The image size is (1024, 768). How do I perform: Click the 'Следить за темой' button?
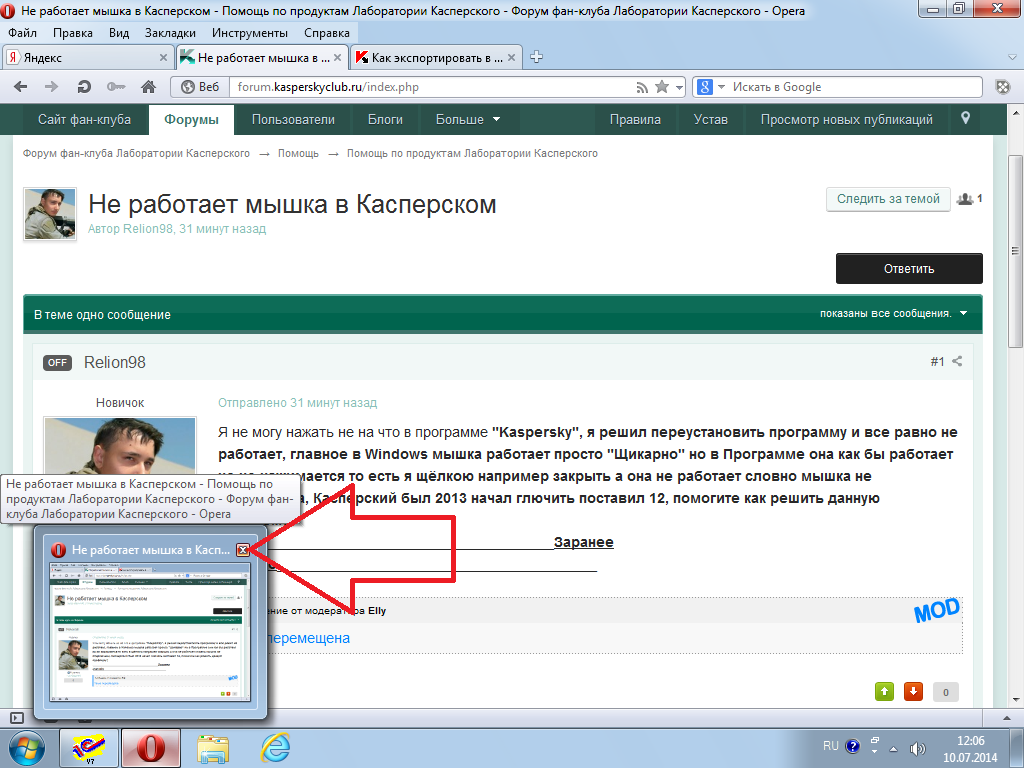pyautogui.click(x=888, y=199)
